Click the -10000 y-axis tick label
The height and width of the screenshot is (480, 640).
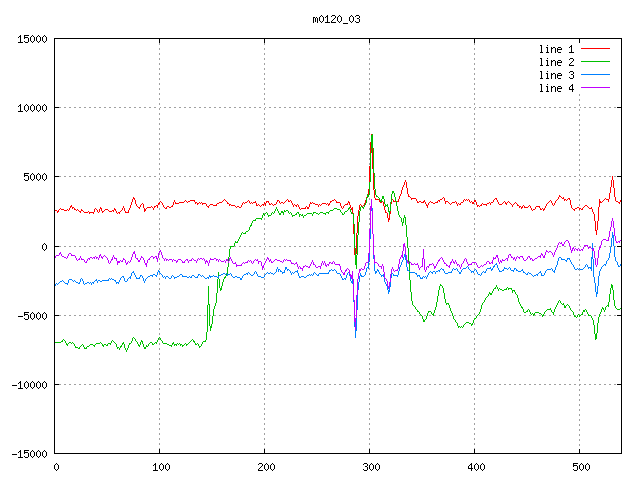(x=28, y=384)
